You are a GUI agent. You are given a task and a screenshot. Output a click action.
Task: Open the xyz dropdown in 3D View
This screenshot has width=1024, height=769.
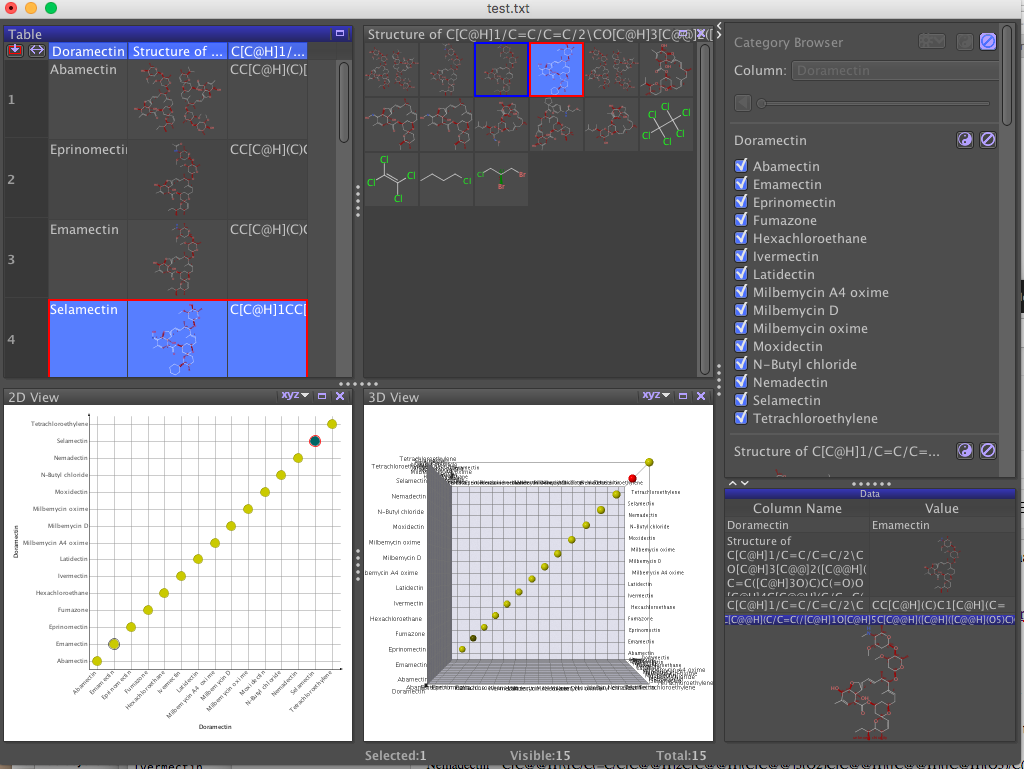click(655, 396)
